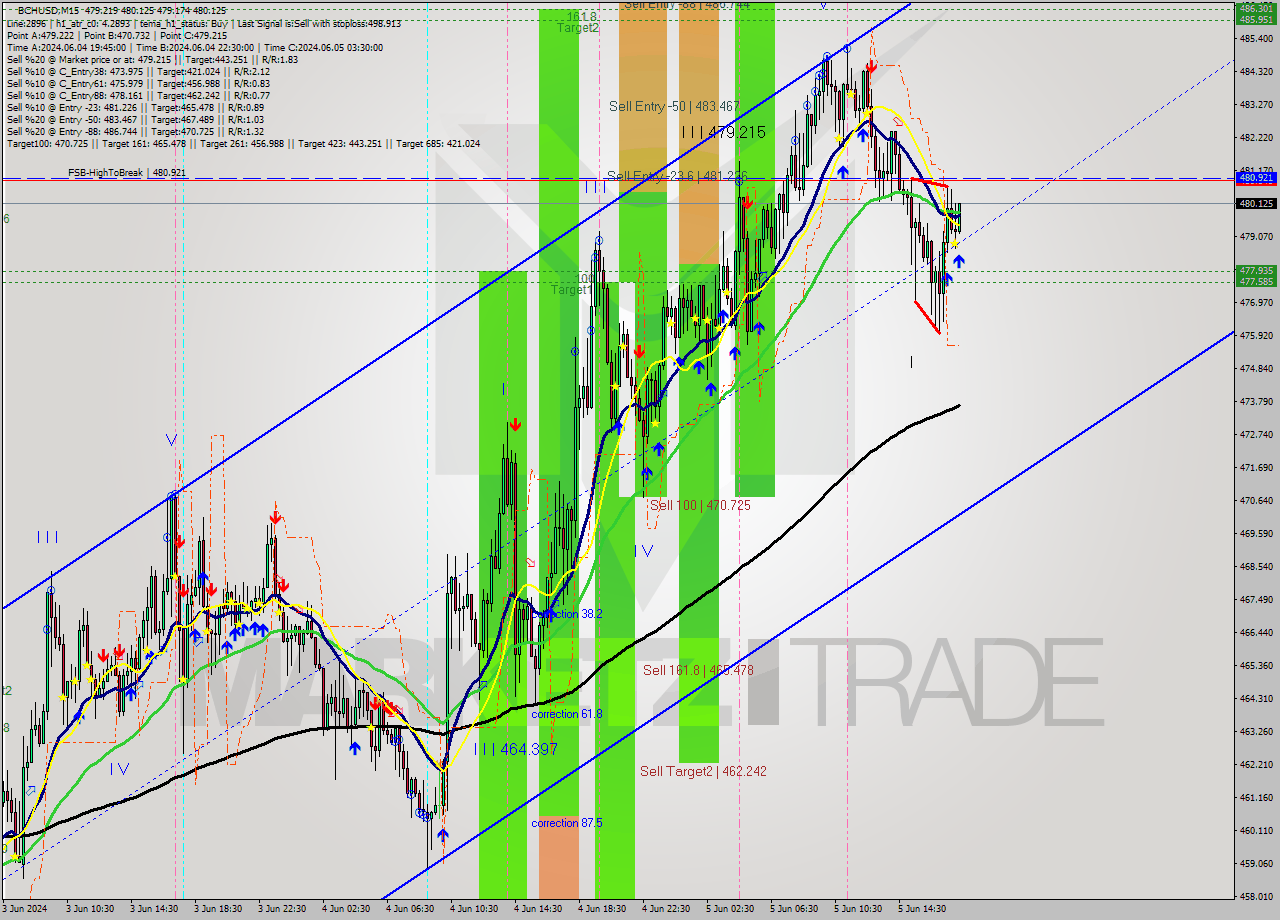Select the Target2 label atop green zone

click(x=578, y=28)
